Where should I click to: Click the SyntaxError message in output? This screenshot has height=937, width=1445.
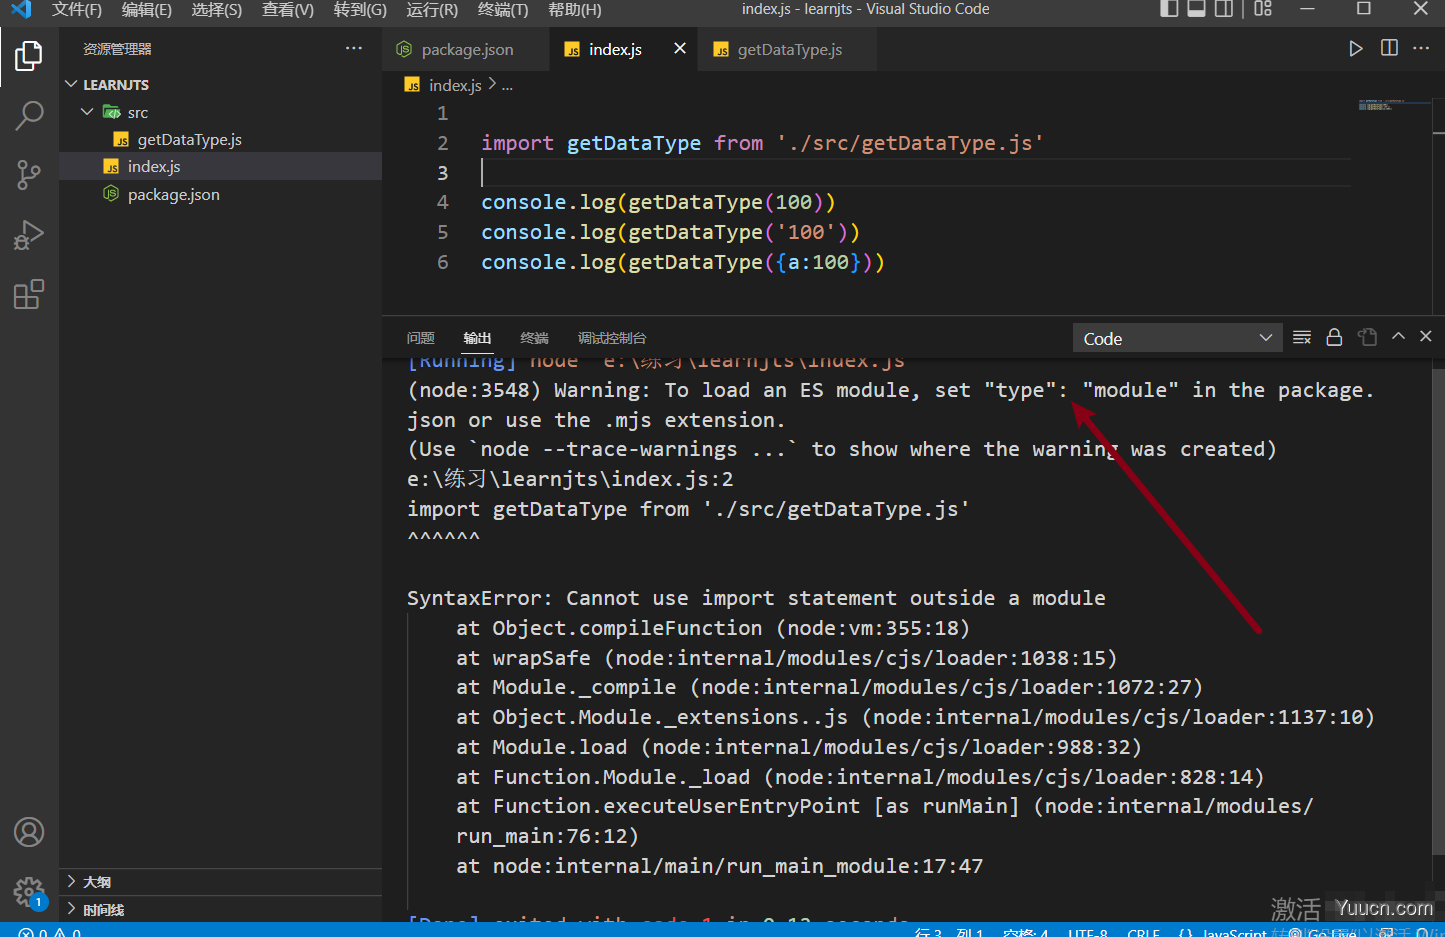756,598
